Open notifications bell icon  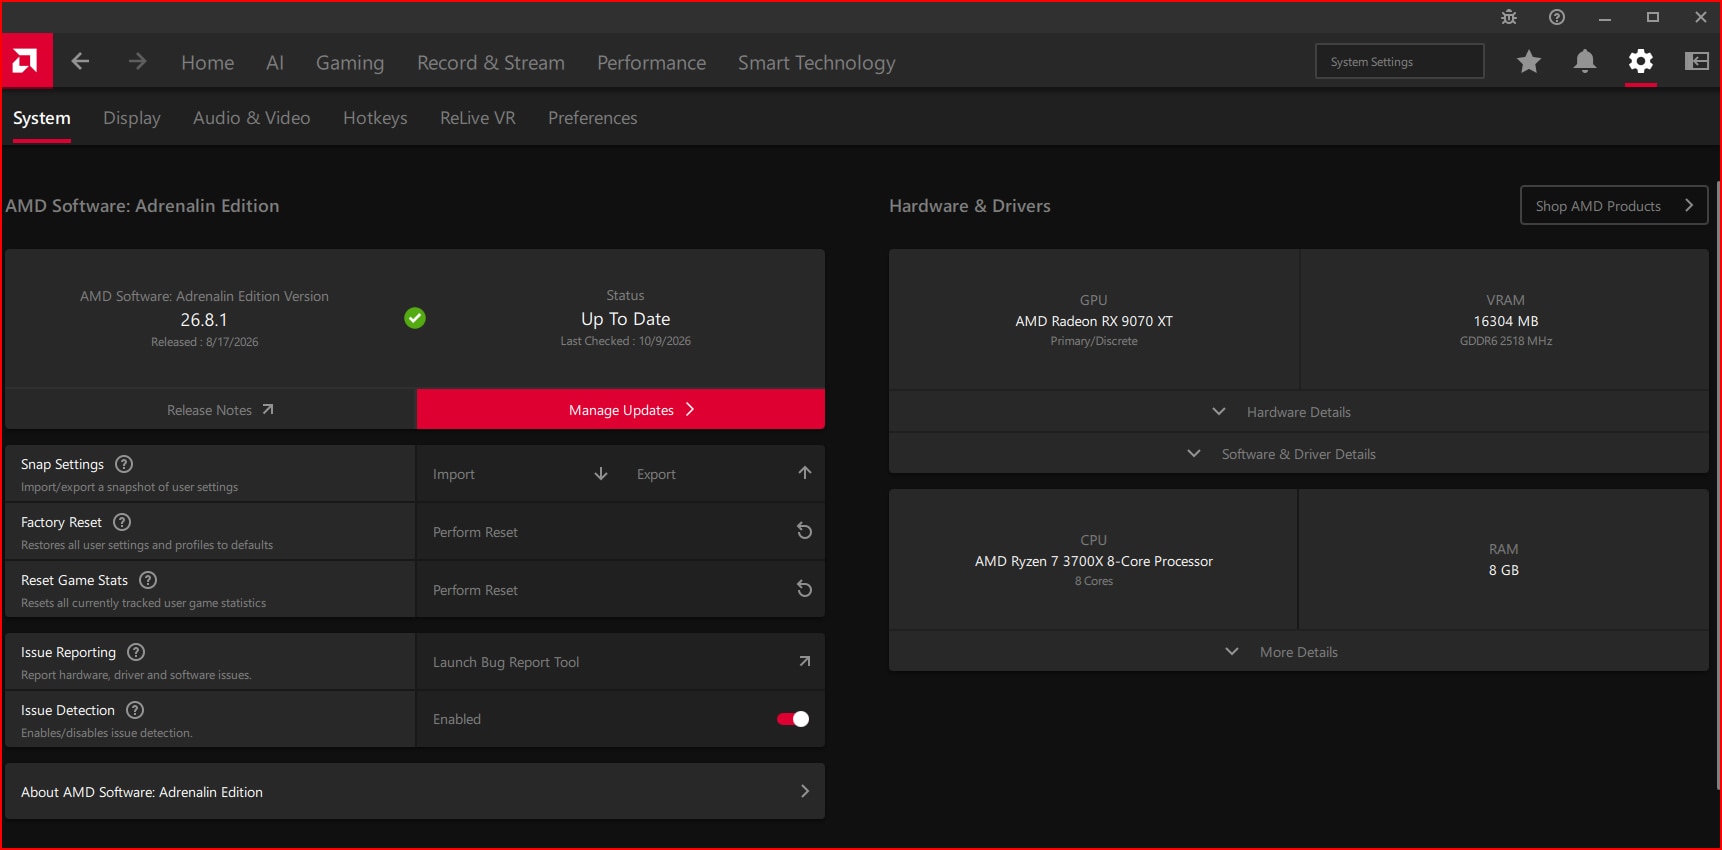tap(1584, 62)
